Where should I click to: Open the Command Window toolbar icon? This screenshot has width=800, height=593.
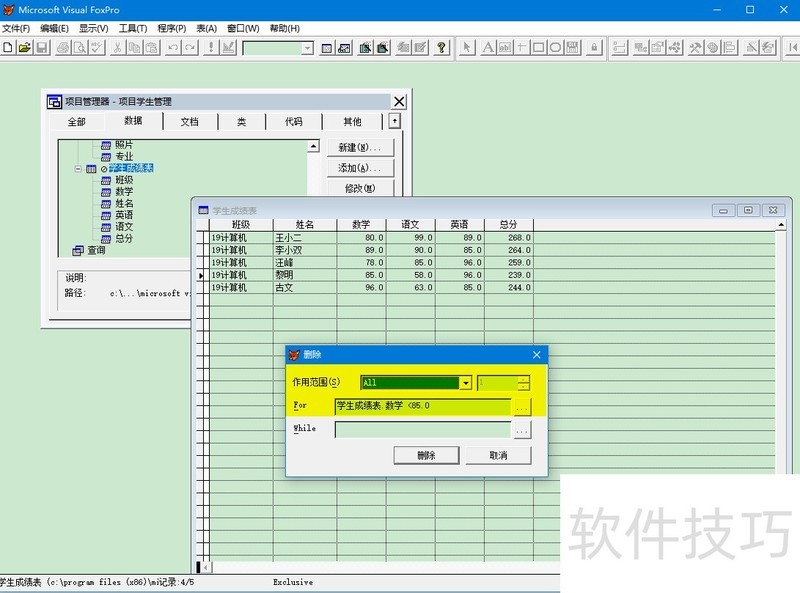(327, 48)
